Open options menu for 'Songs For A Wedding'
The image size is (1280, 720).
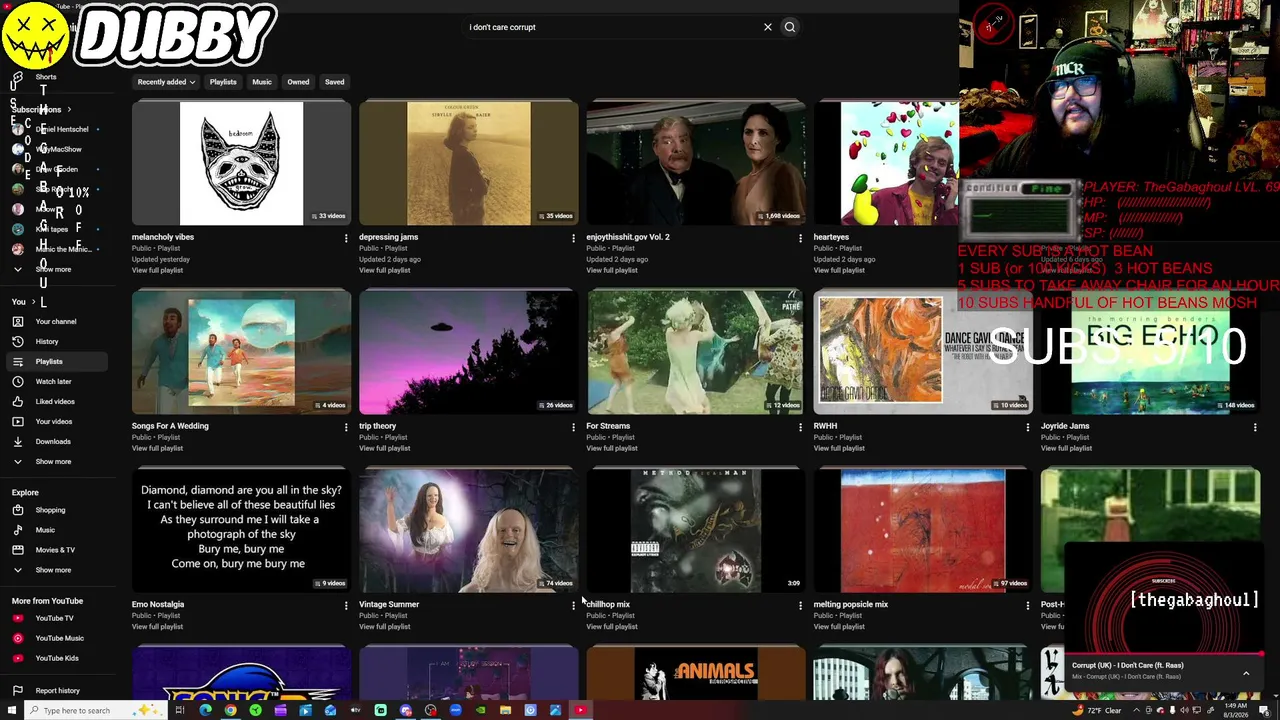[x=346, y=427]
